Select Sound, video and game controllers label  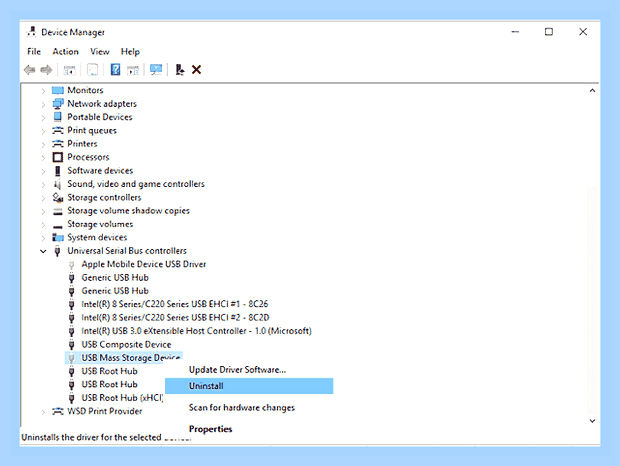coord(136,184)
